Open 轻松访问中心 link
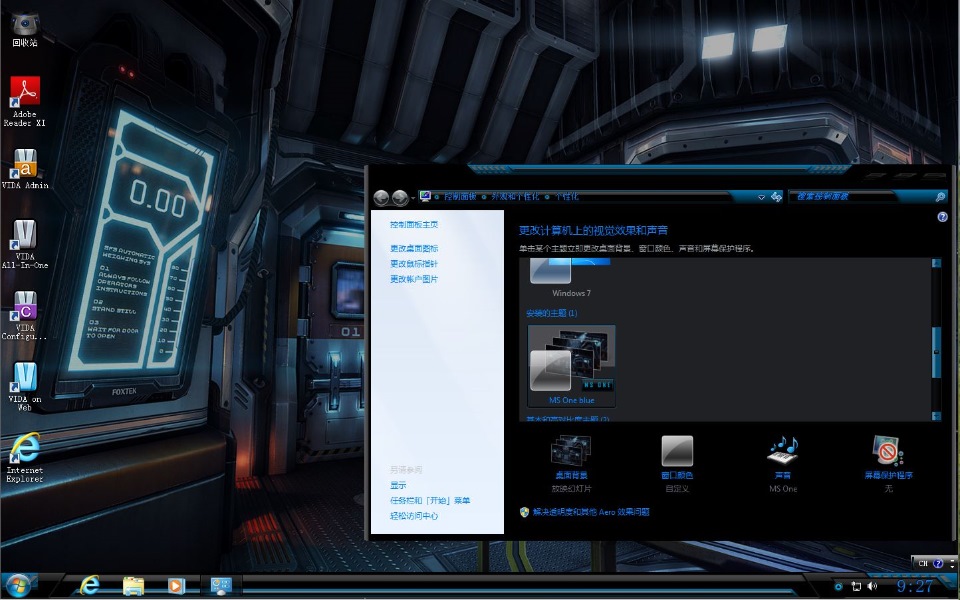This screenshot has height=600, width=960. [x=414, y=516]
